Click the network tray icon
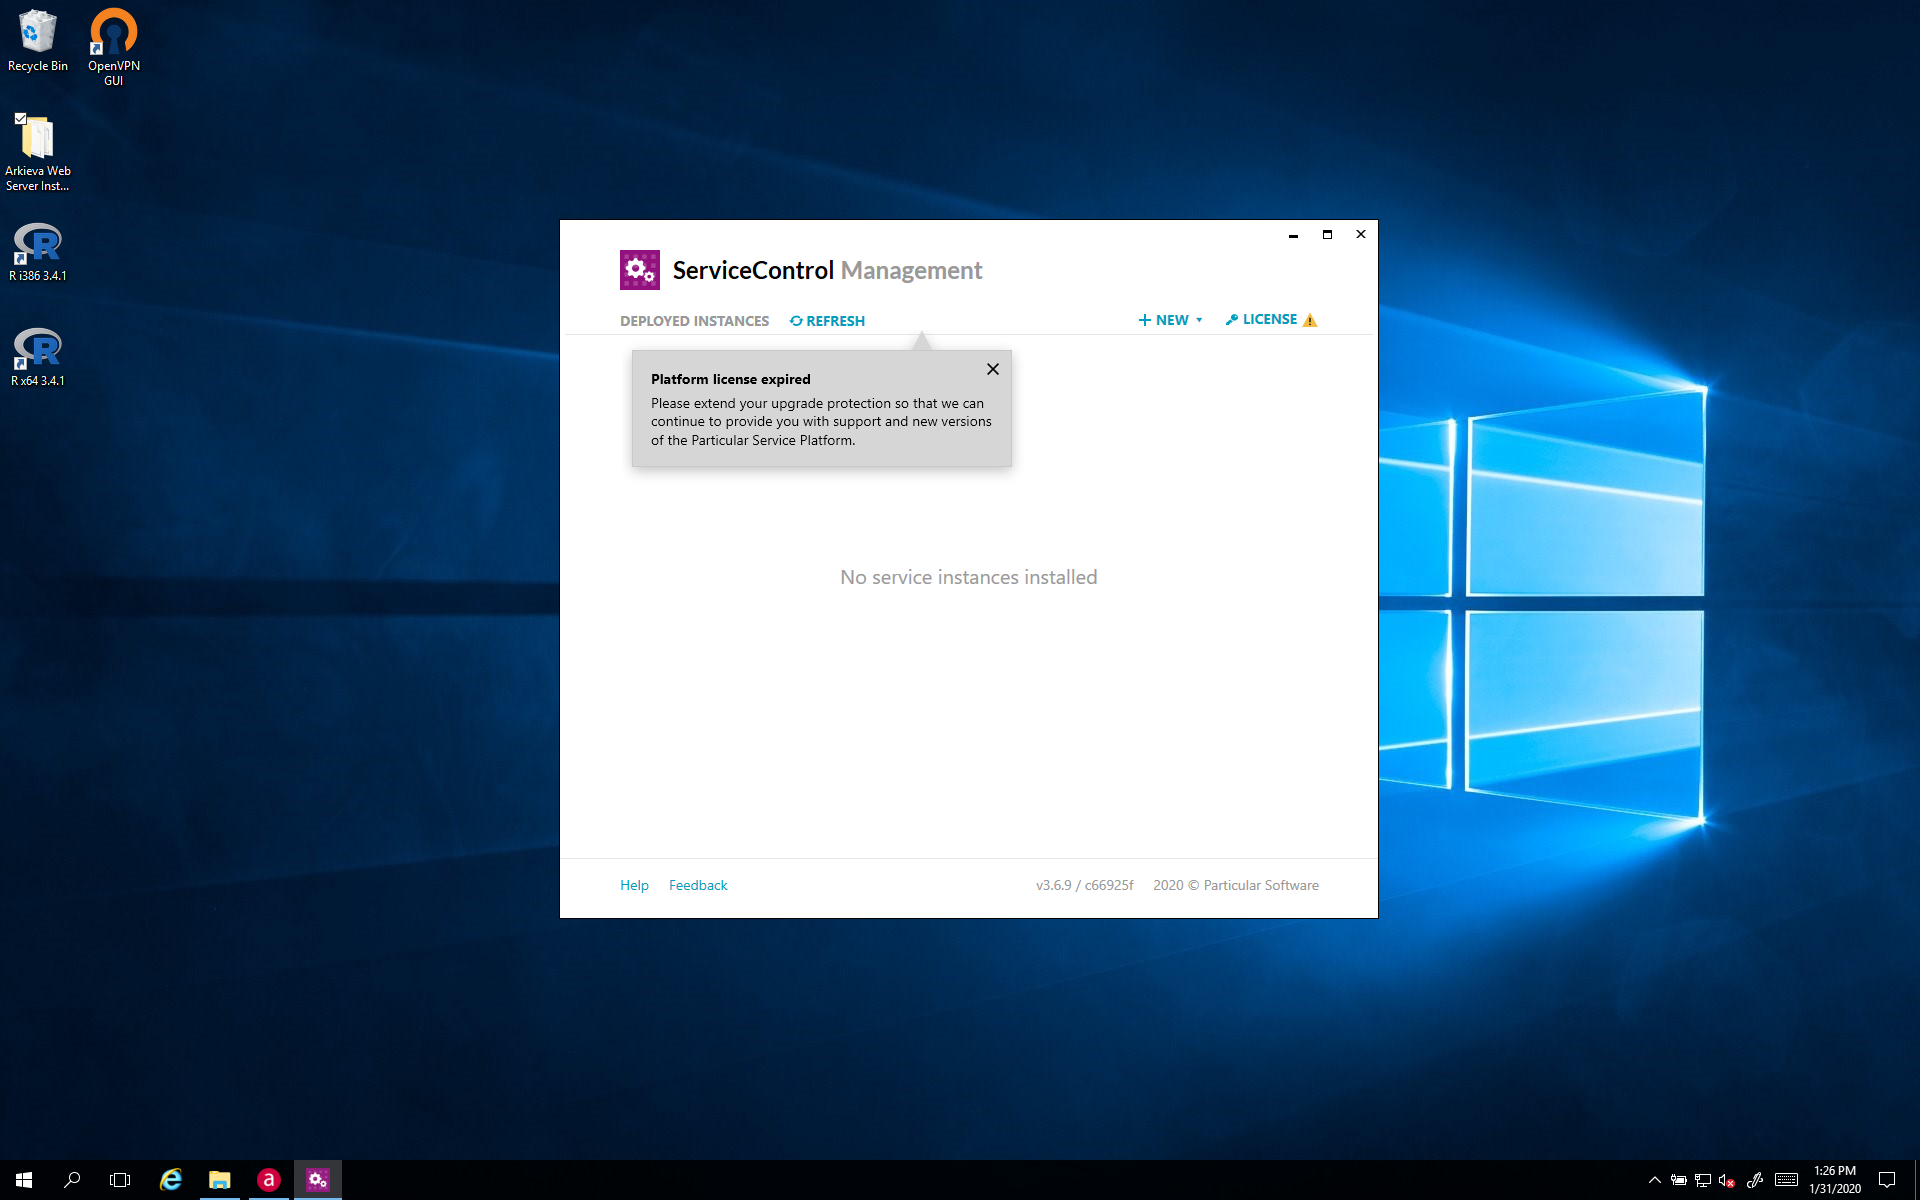This screenshot has height=1200, width=1920. click(1702, 1180)
